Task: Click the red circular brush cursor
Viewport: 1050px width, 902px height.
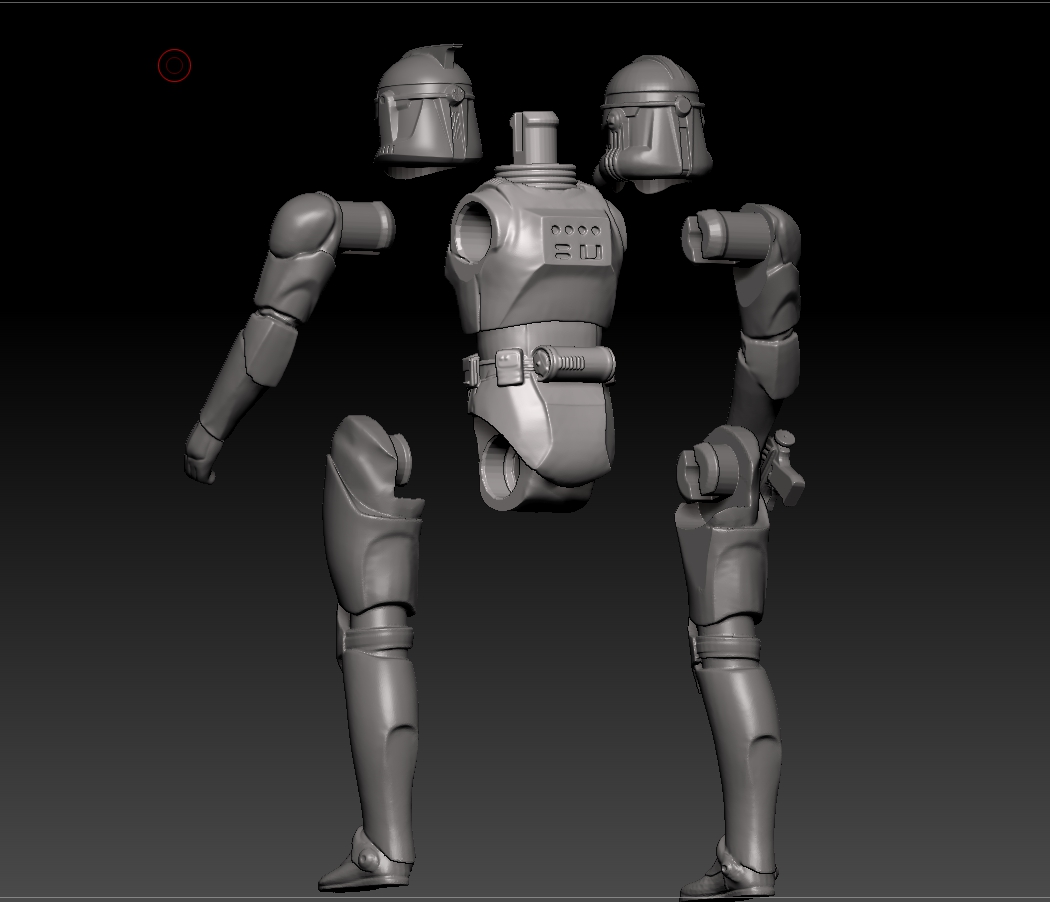Action: 174,66
